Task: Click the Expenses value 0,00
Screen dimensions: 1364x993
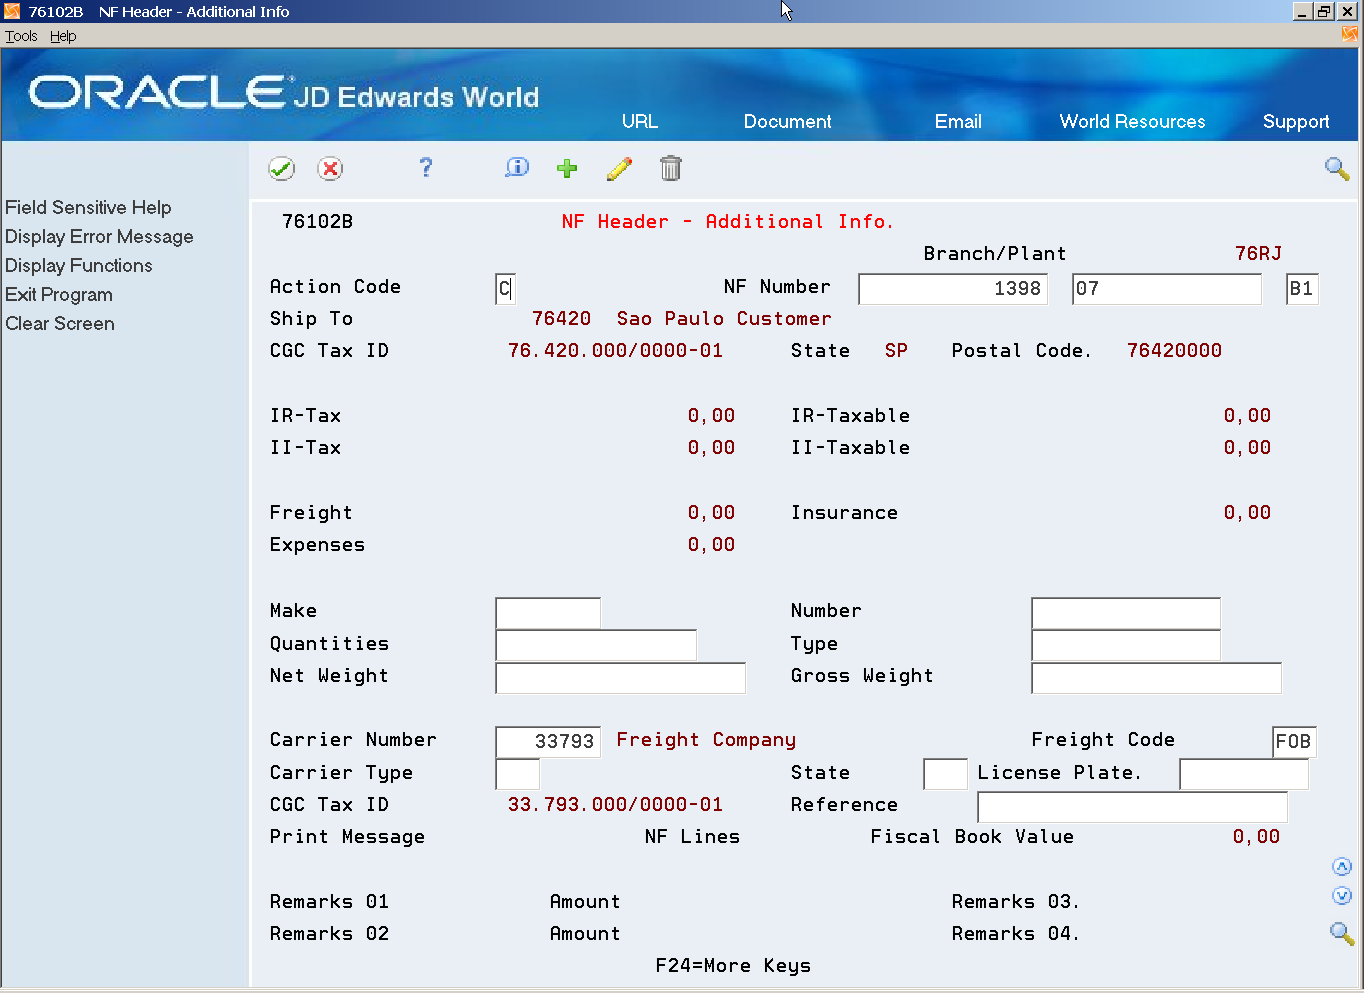Action: (x=711, y=545)
